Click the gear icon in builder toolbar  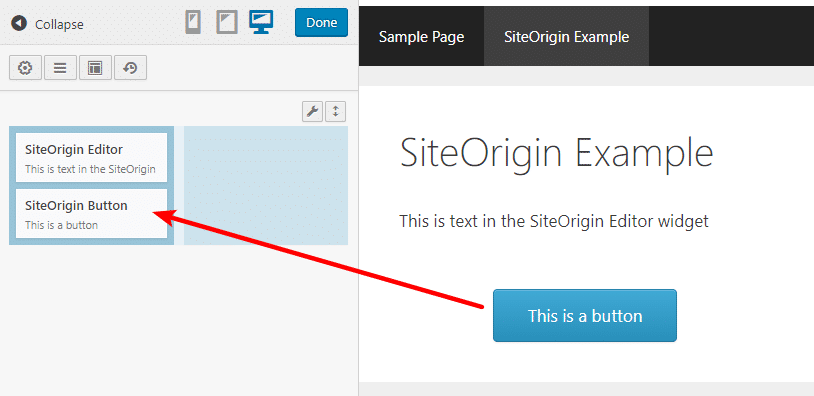(x=25, y=68)
